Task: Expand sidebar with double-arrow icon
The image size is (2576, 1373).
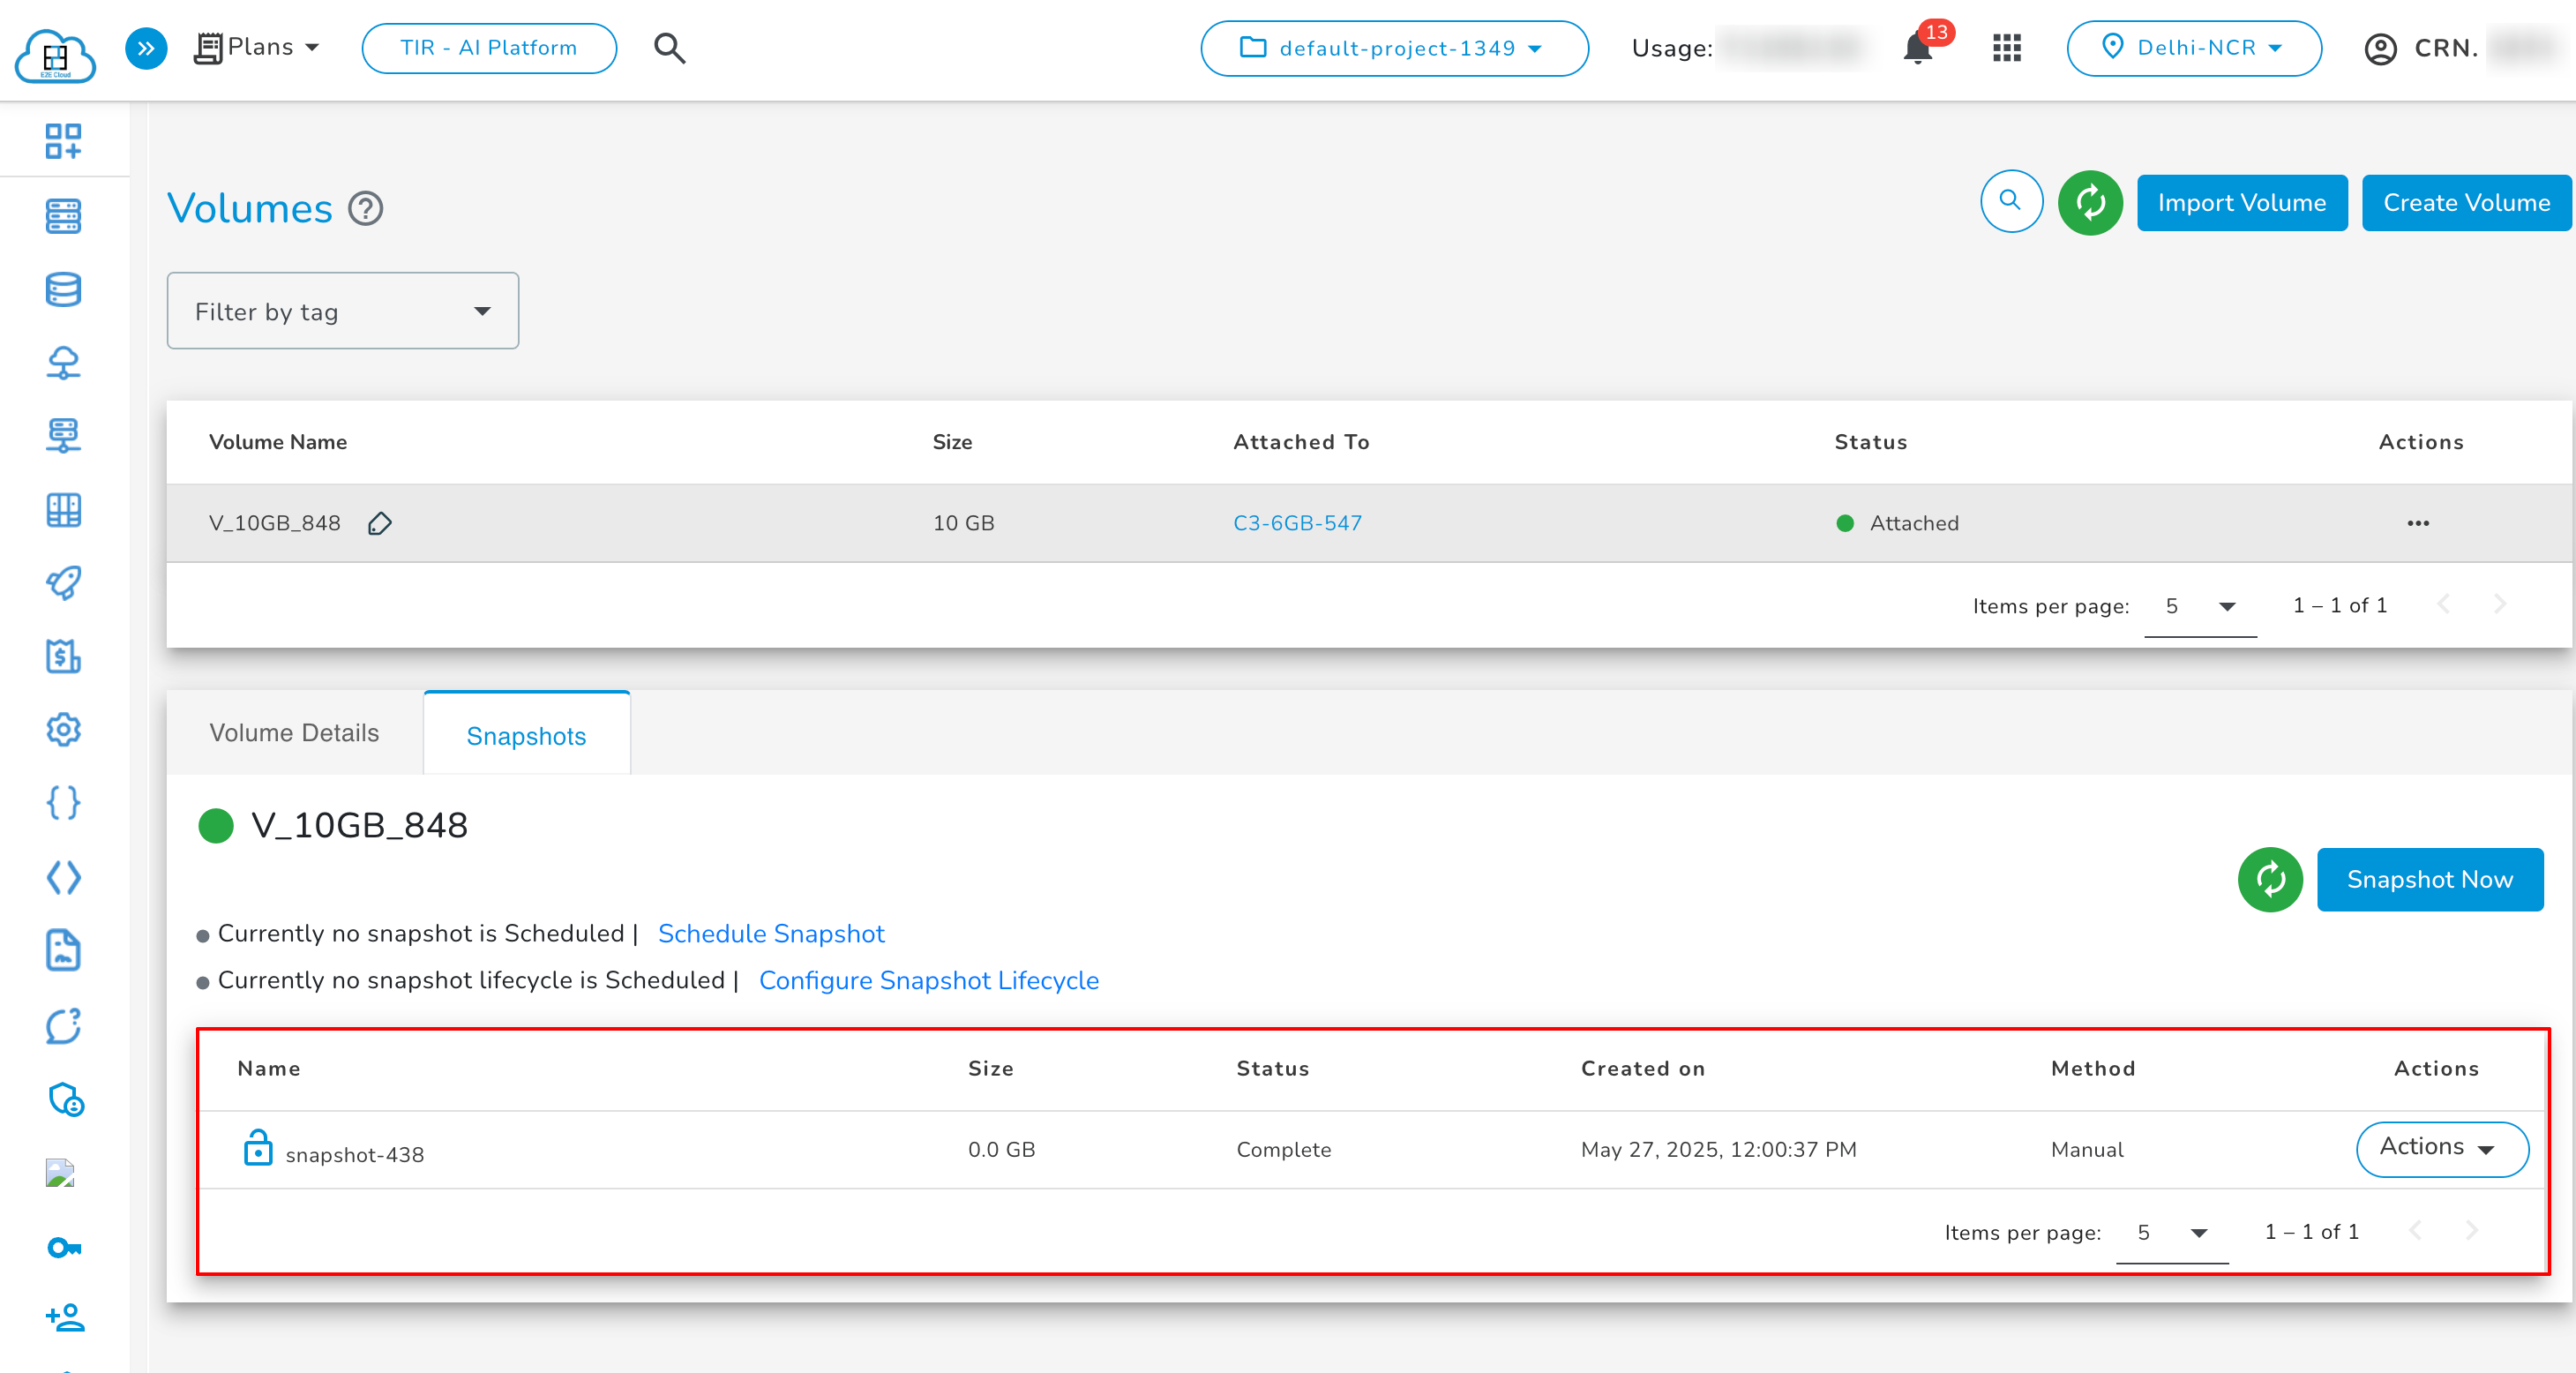Action: pos(146,48)
